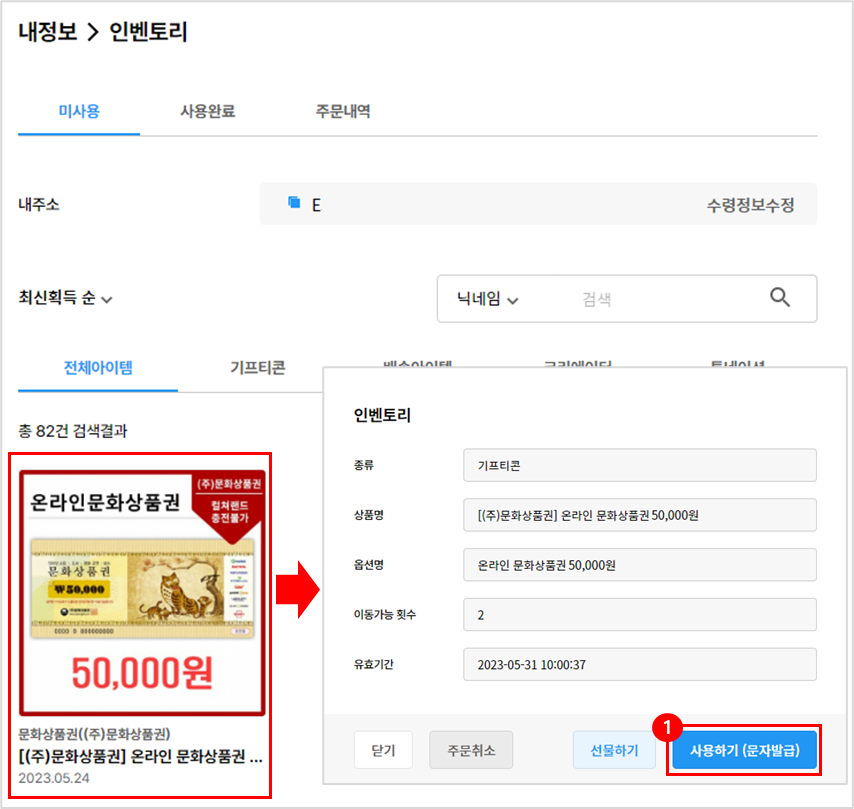Switch to the 사용완료 tab
Image resolution: width=854 pixels, height=809 pixels.
tap(208, 111)
